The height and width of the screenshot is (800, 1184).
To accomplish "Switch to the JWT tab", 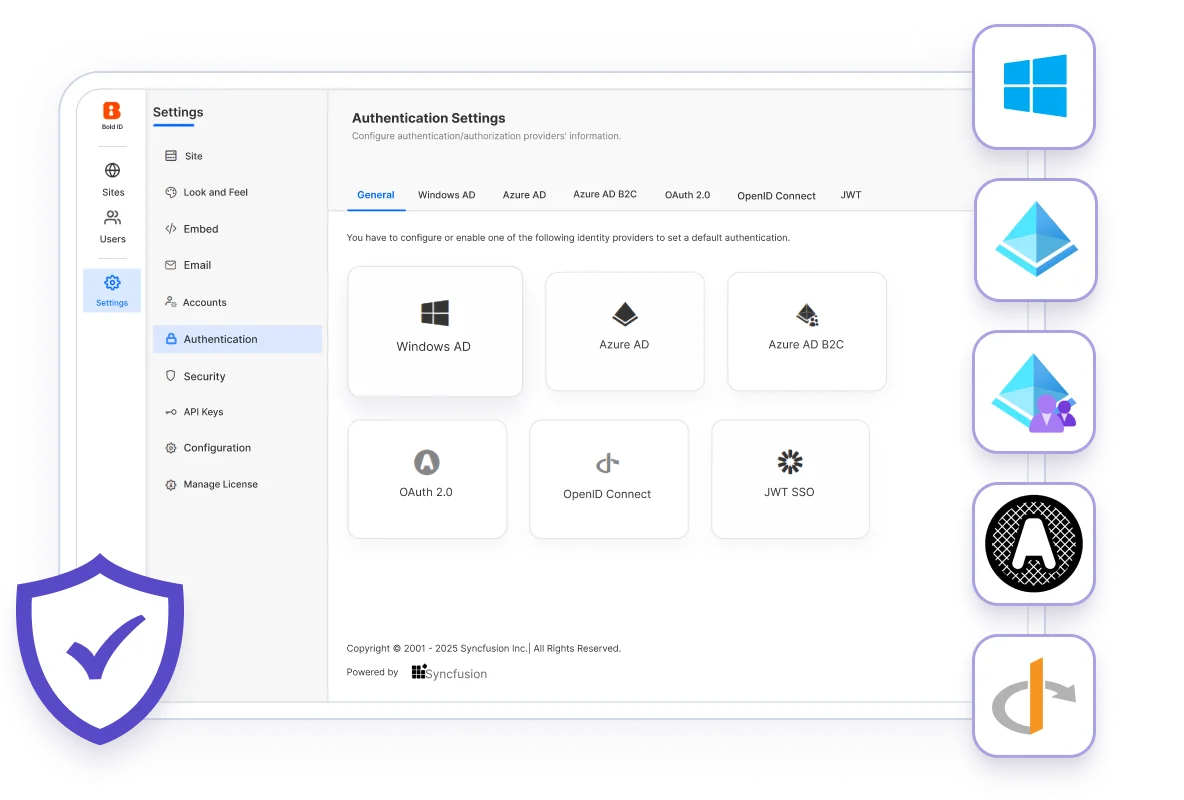I will pyautogui.click(x=851, y=195).
